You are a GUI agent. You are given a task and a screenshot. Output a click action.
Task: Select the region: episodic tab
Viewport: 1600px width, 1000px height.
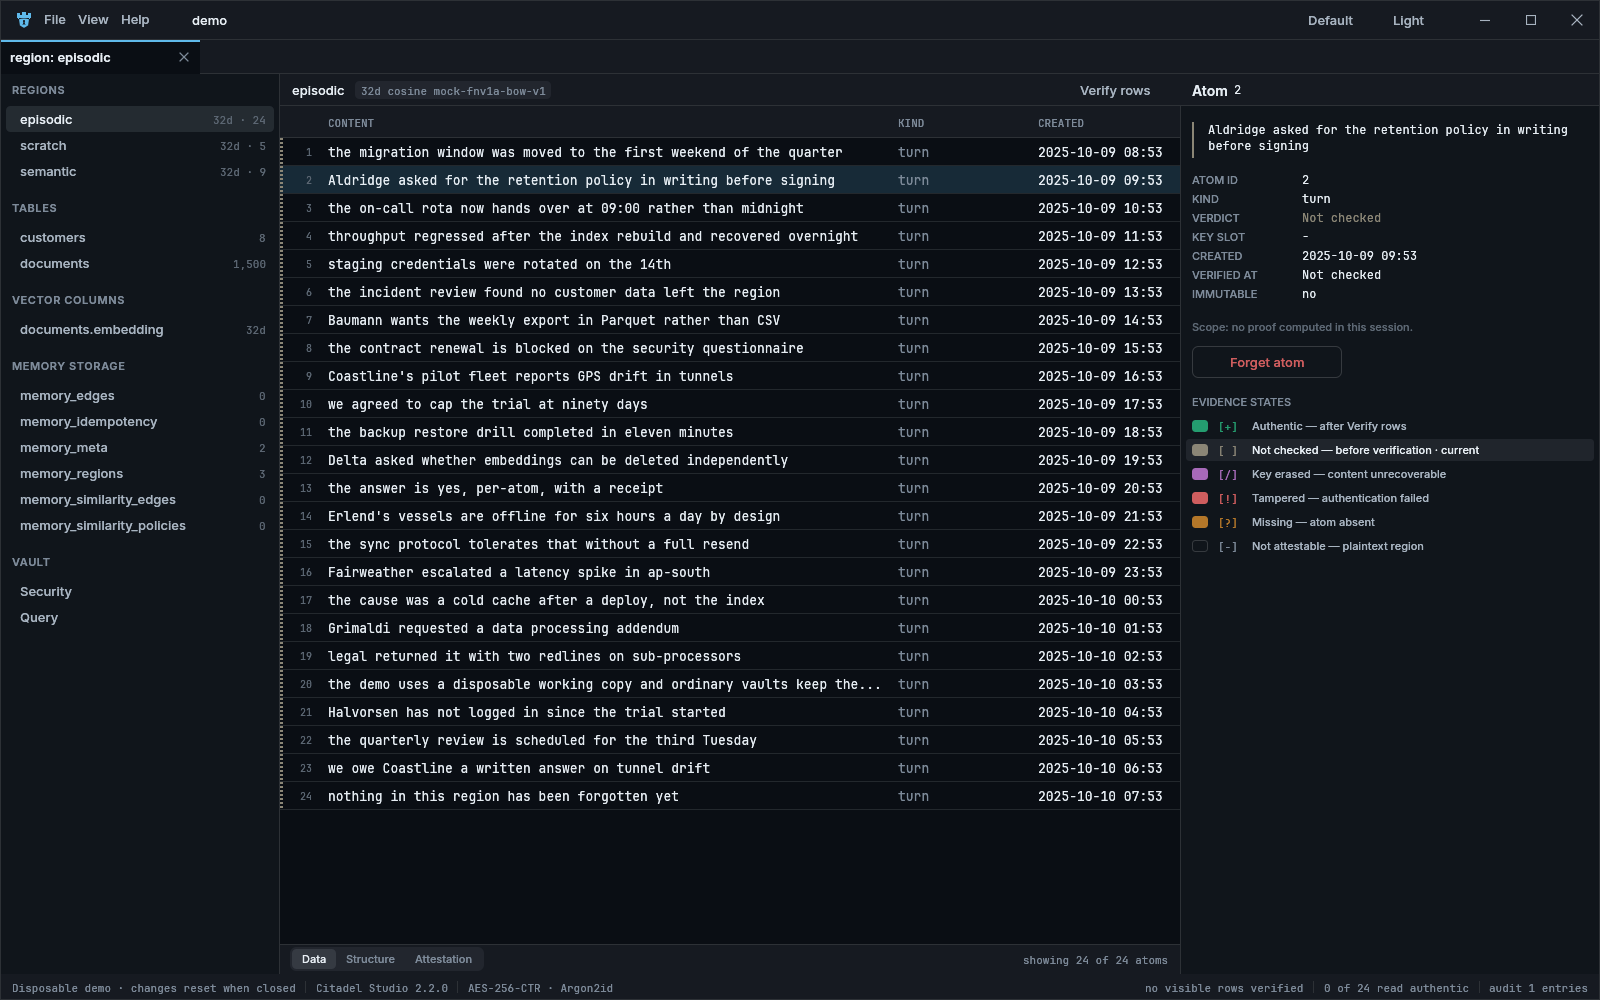pyautogui.click(x=100, y=57)
